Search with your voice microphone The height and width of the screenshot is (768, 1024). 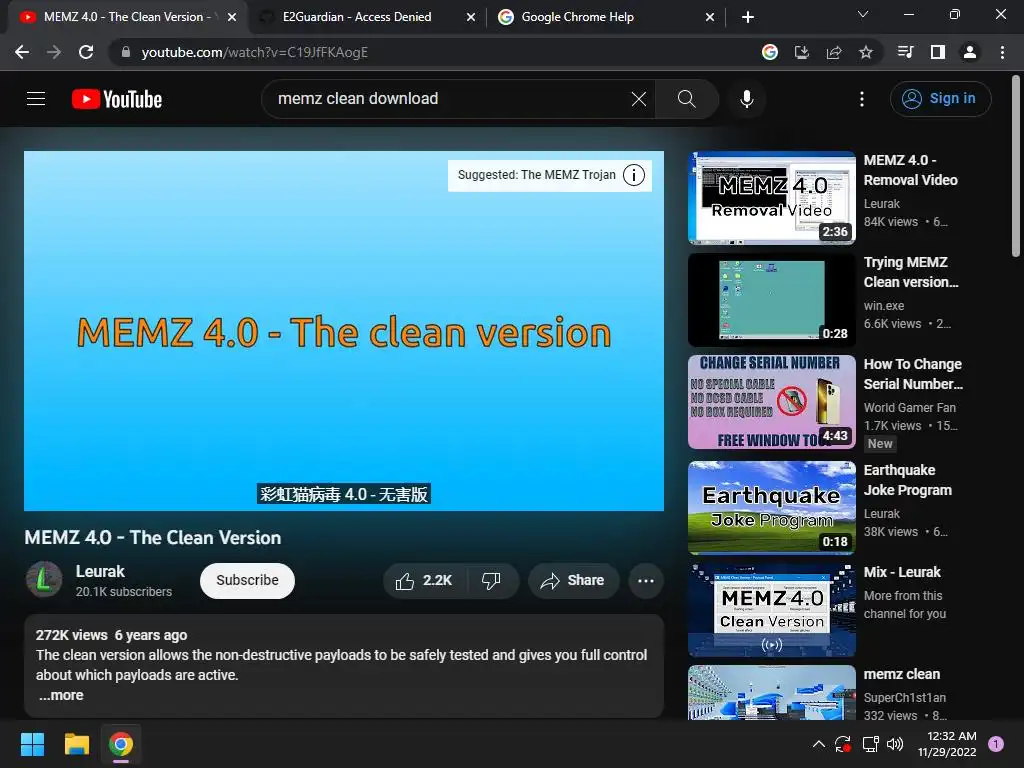tap(747, 99)
